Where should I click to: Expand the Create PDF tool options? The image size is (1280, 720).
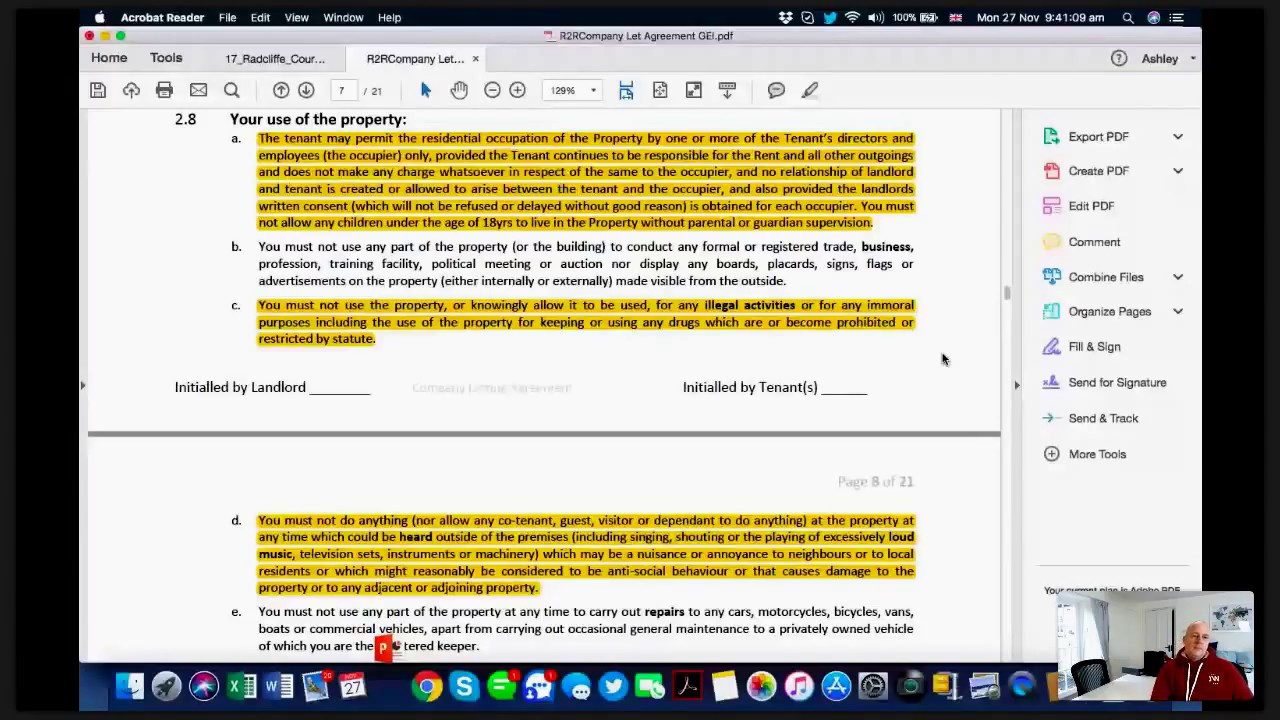(1177, 171)
